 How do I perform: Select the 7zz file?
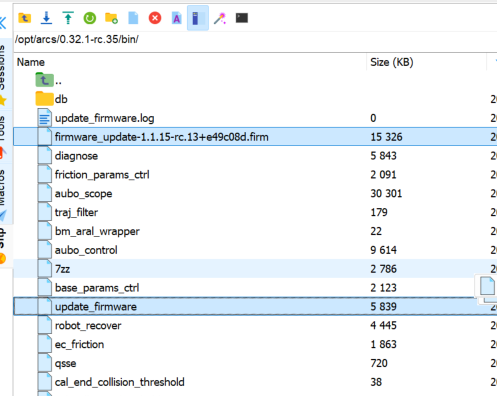click(255, 269)
